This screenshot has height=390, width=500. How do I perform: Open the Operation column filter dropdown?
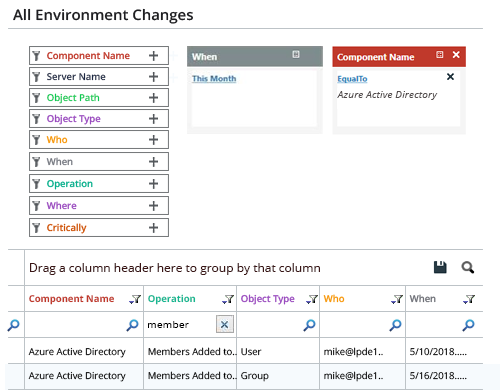coord(228,299)
